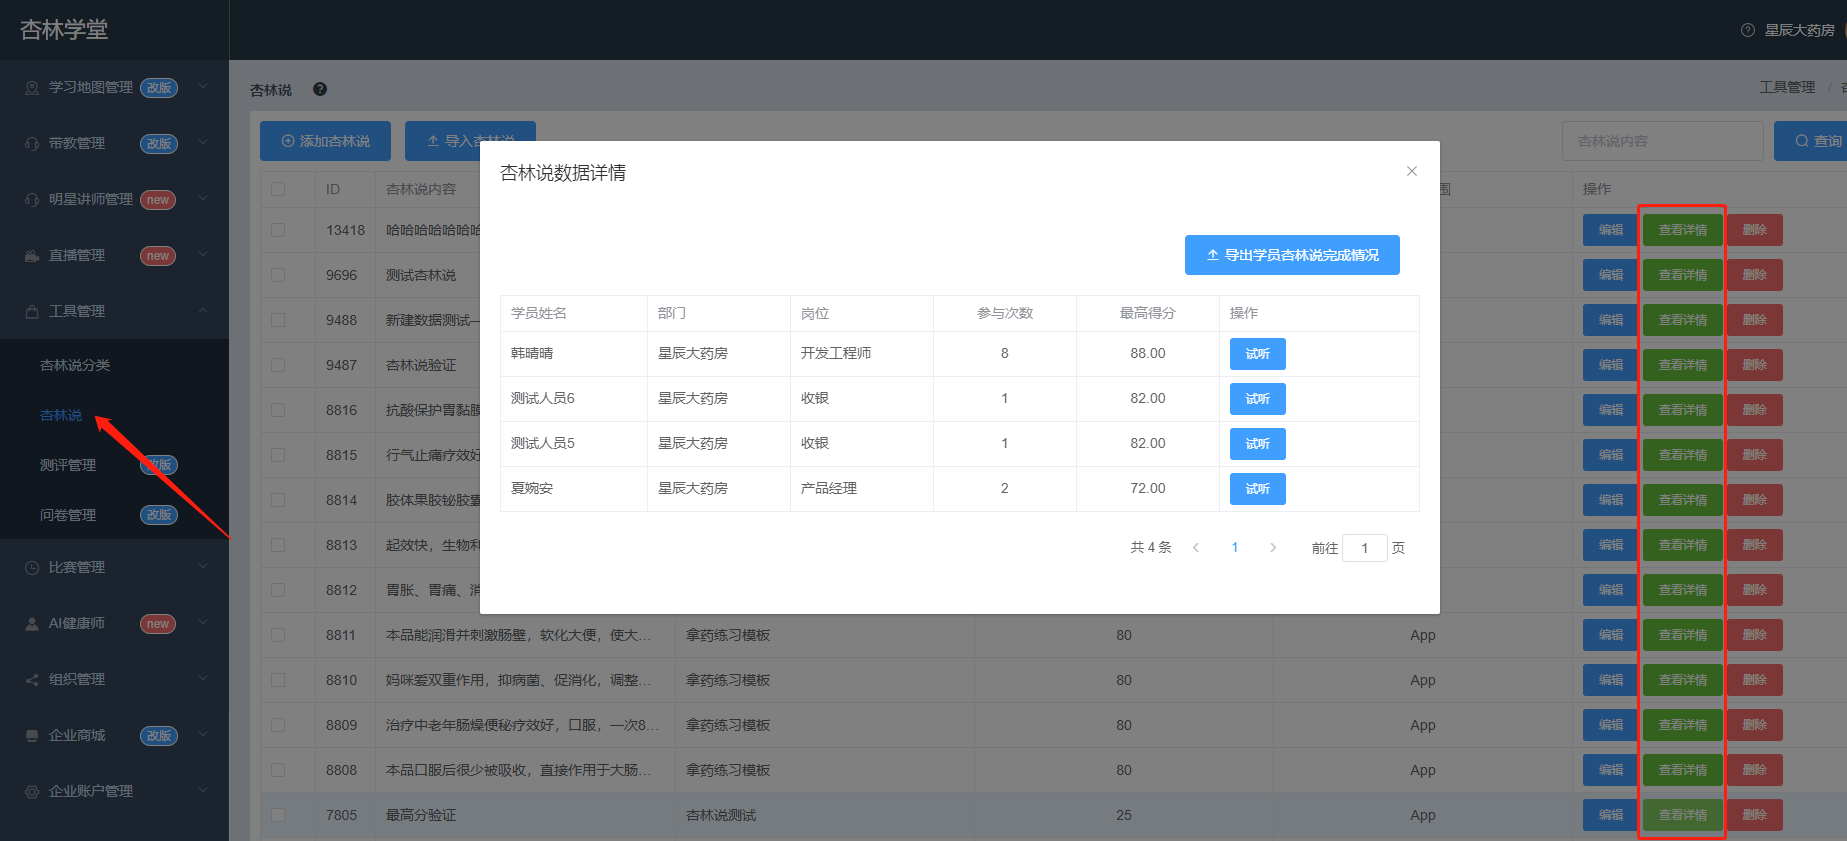Expand the 企业账户管理 menu chevron
The width and height of the screenshot is (1847, 841).
[203, 791]
